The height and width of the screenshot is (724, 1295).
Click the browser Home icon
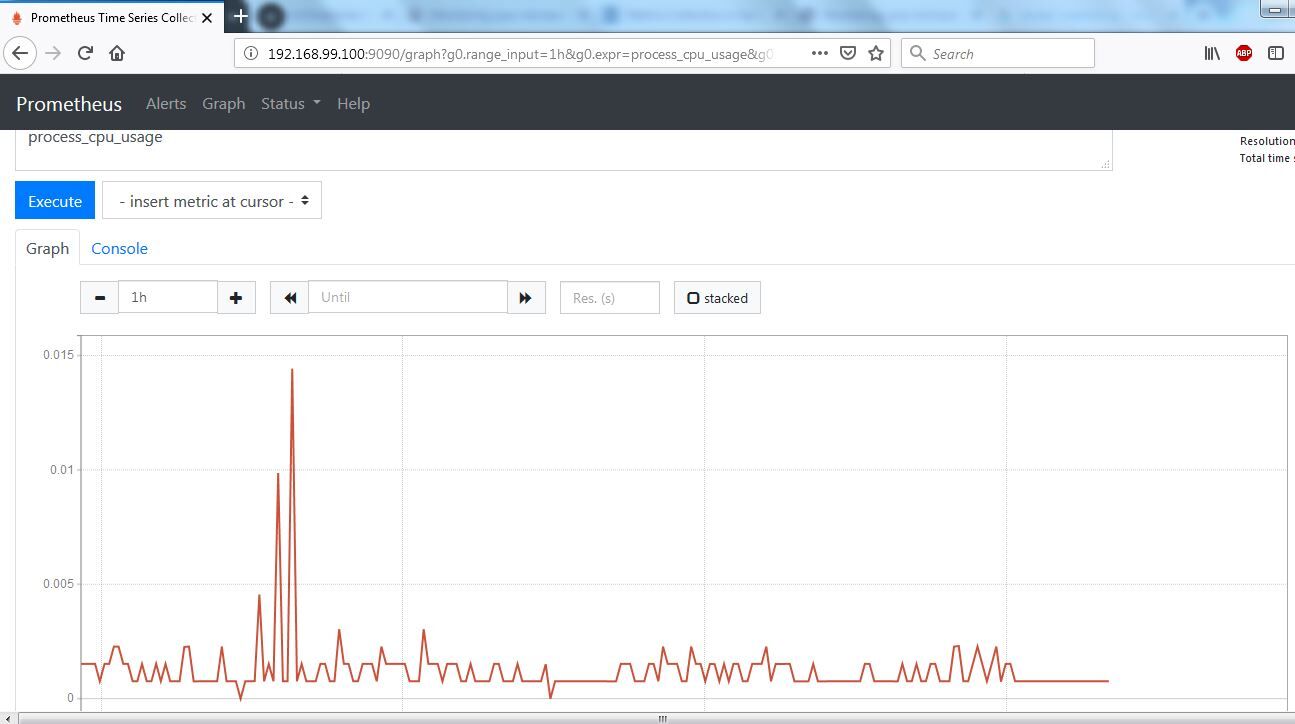click(118, 53)
